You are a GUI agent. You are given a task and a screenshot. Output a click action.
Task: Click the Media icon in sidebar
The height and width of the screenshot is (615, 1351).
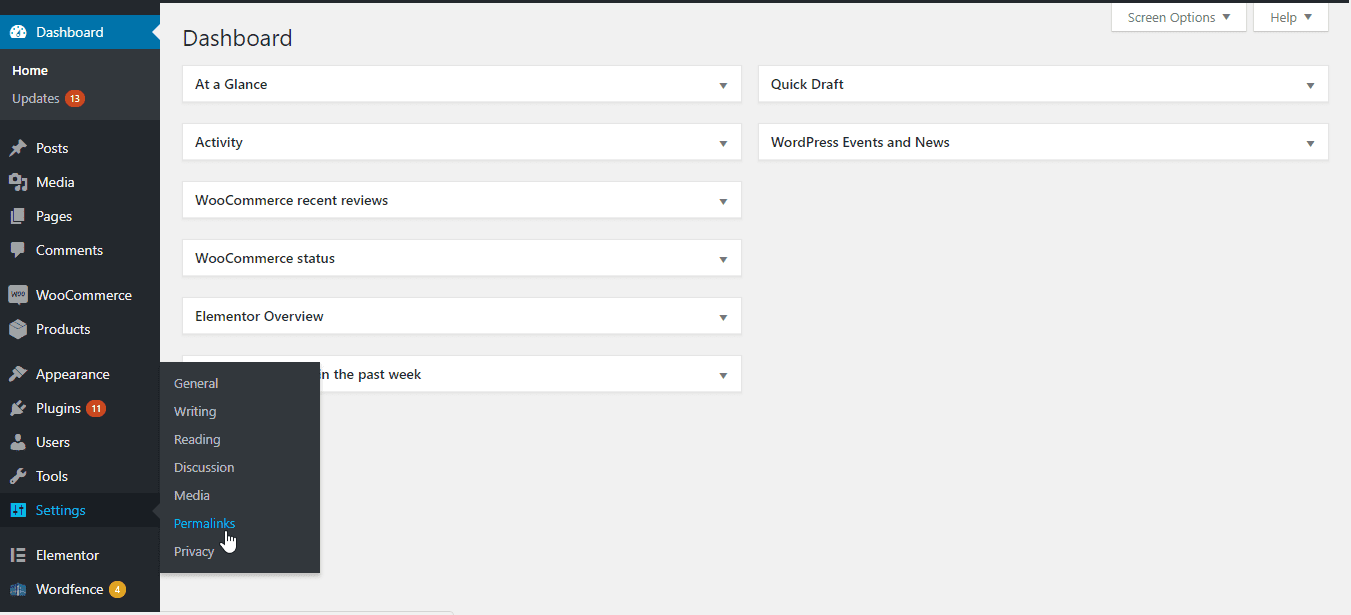pyautogui.click(x=18, y=182)
